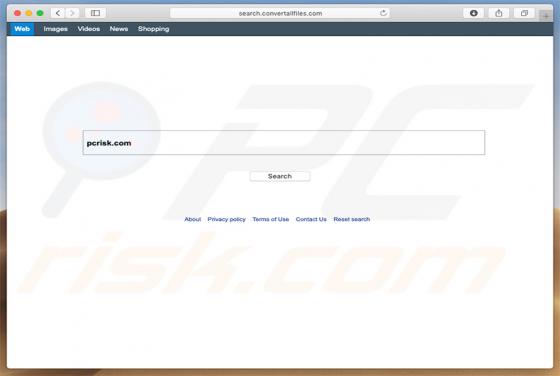Close the Safari window with red button
Viewport: 560px width, 376px height.
[17, 13]
